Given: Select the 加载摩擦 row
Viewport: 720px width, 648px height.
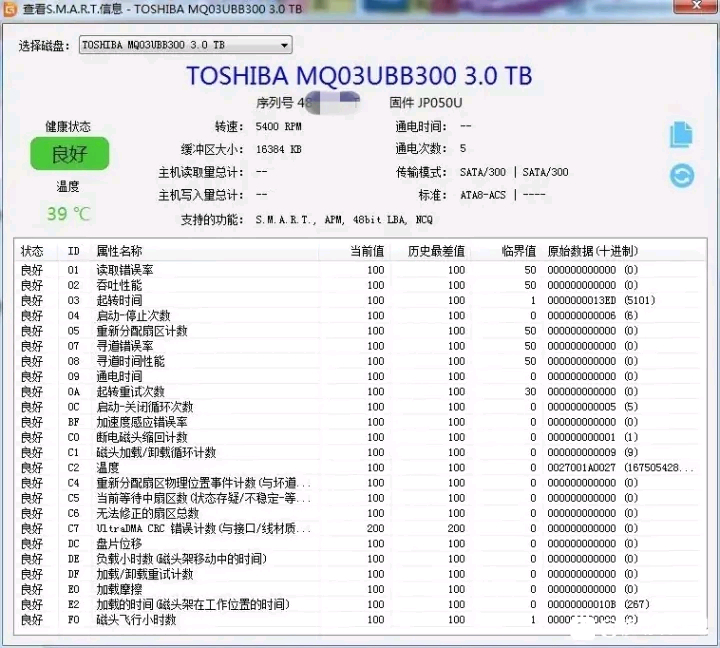Looking at the screenshot, I should click(360, 589).
